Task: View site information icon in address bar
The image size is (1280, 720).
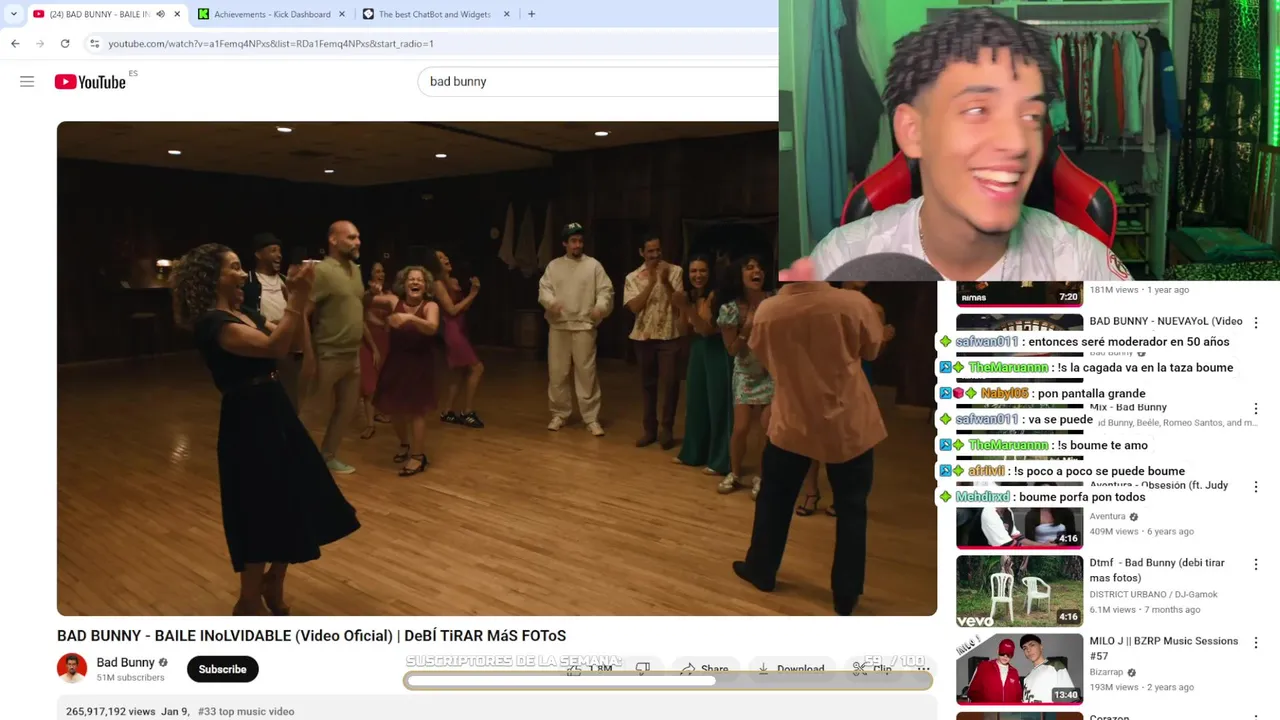Action: point(95,43)
